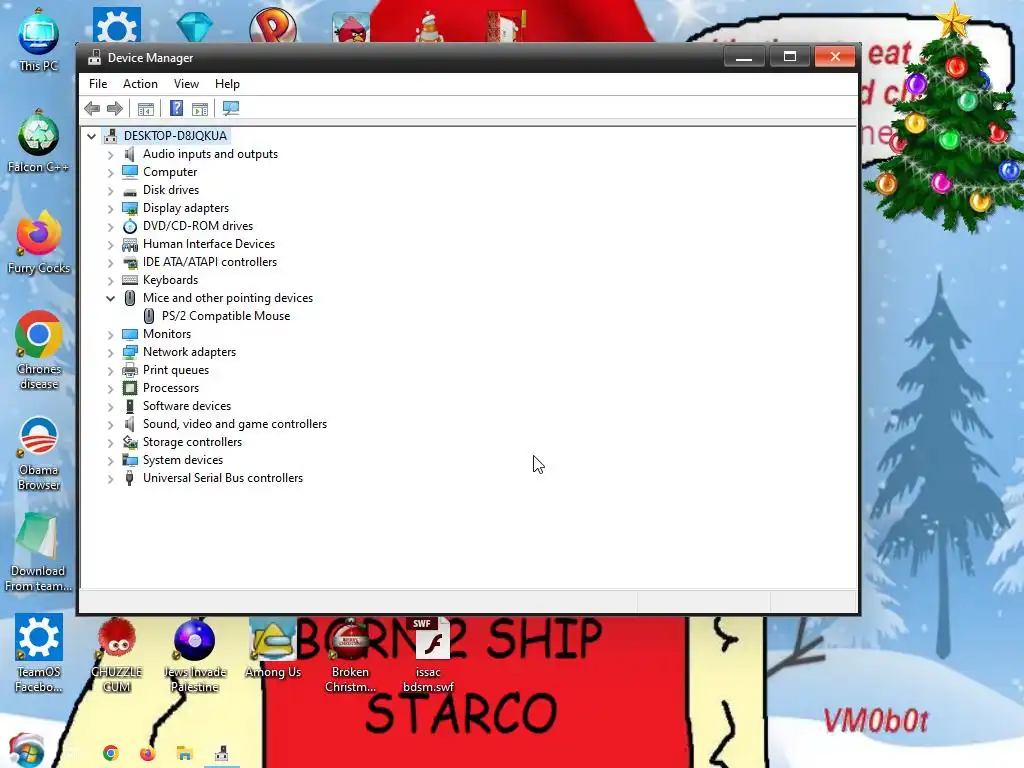Select the Disk drives icon
Viewport: 1024px width, 768px height.
click(x=130, y=191)
